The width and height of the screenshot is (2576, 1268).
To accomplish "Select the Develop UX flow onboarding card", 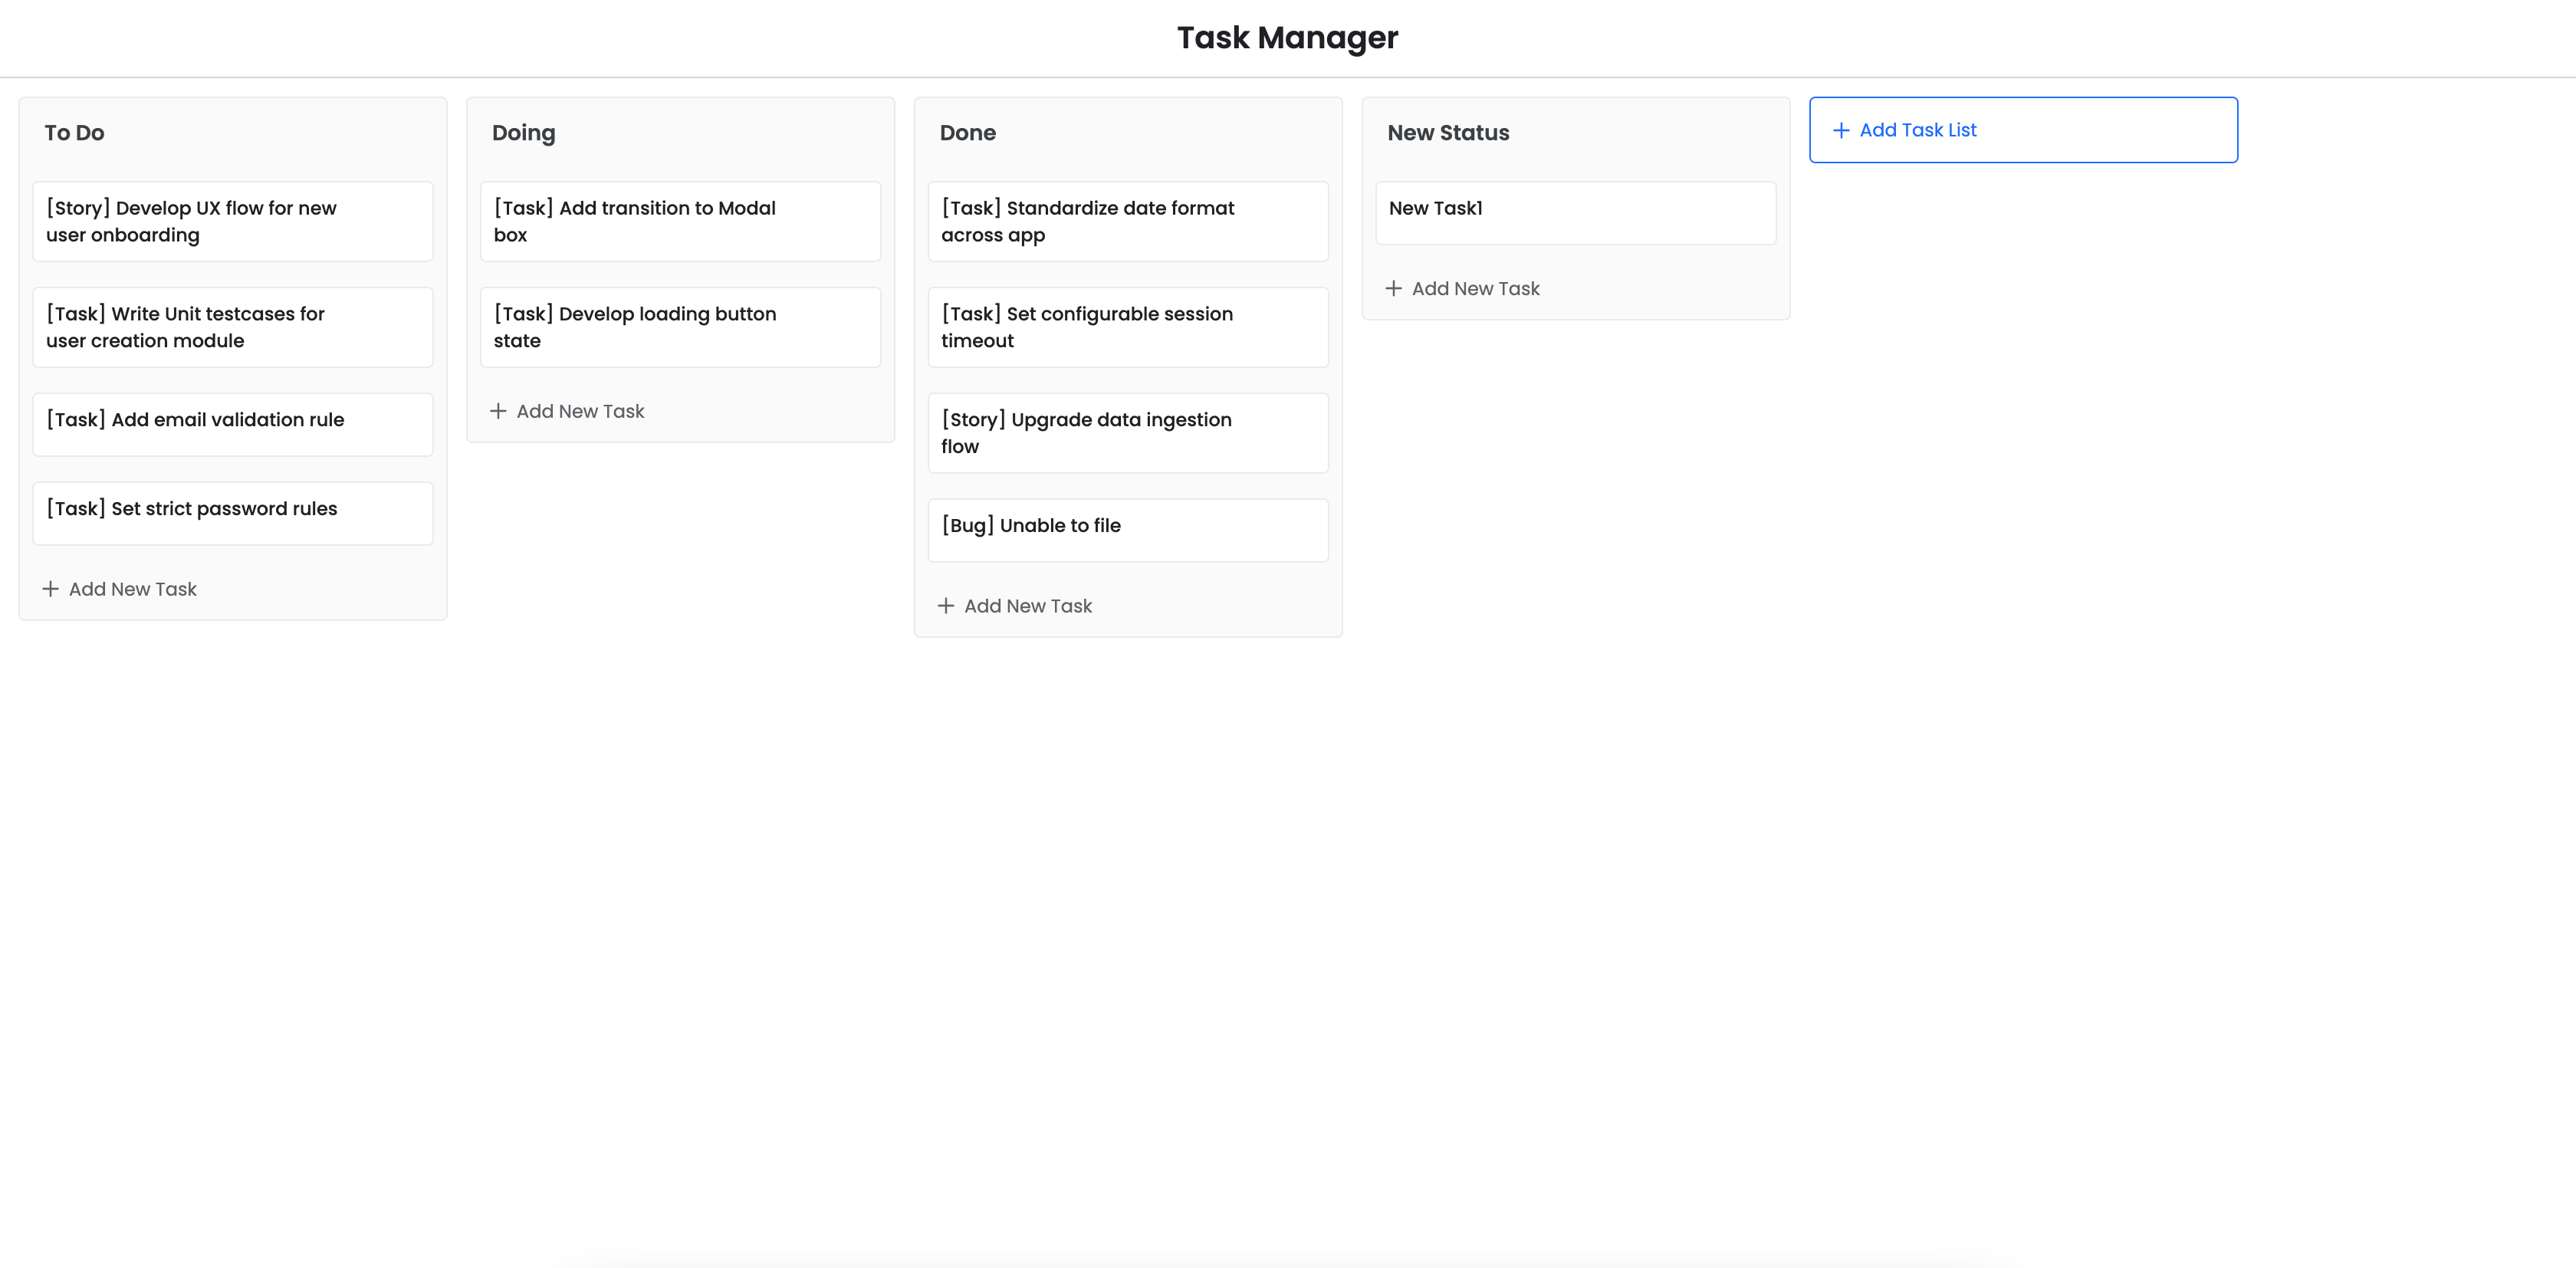I will 232,221.
